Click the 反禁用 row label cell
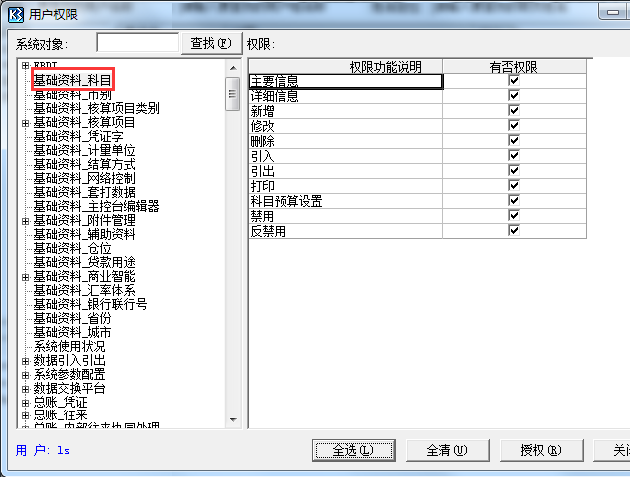Image resolution: width=630 pixels, height=477 pixels. 346,231
